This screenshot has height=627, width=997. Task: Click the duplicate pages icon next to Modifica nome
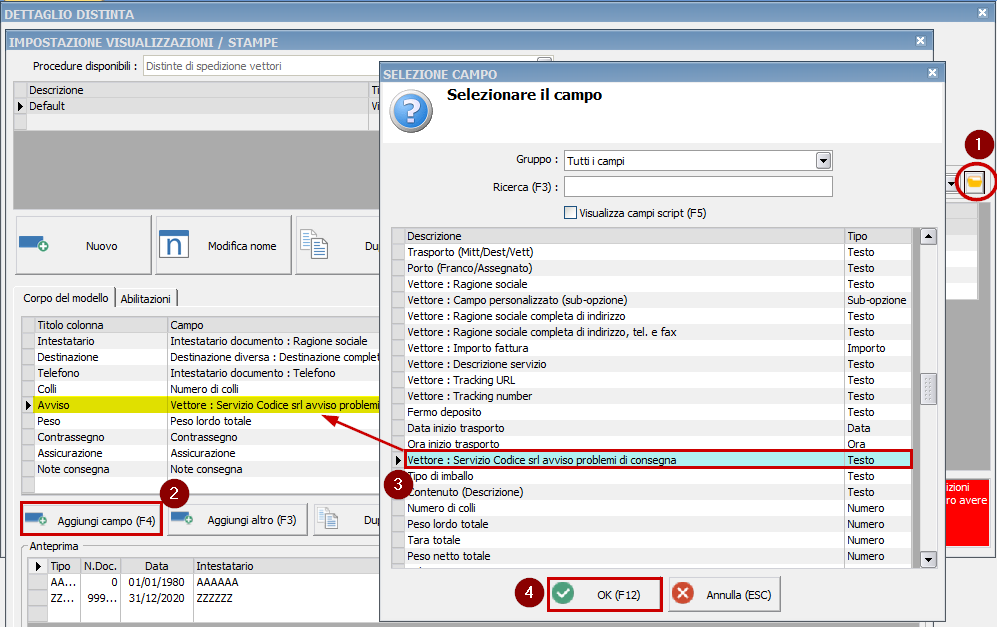pos(314,245)
